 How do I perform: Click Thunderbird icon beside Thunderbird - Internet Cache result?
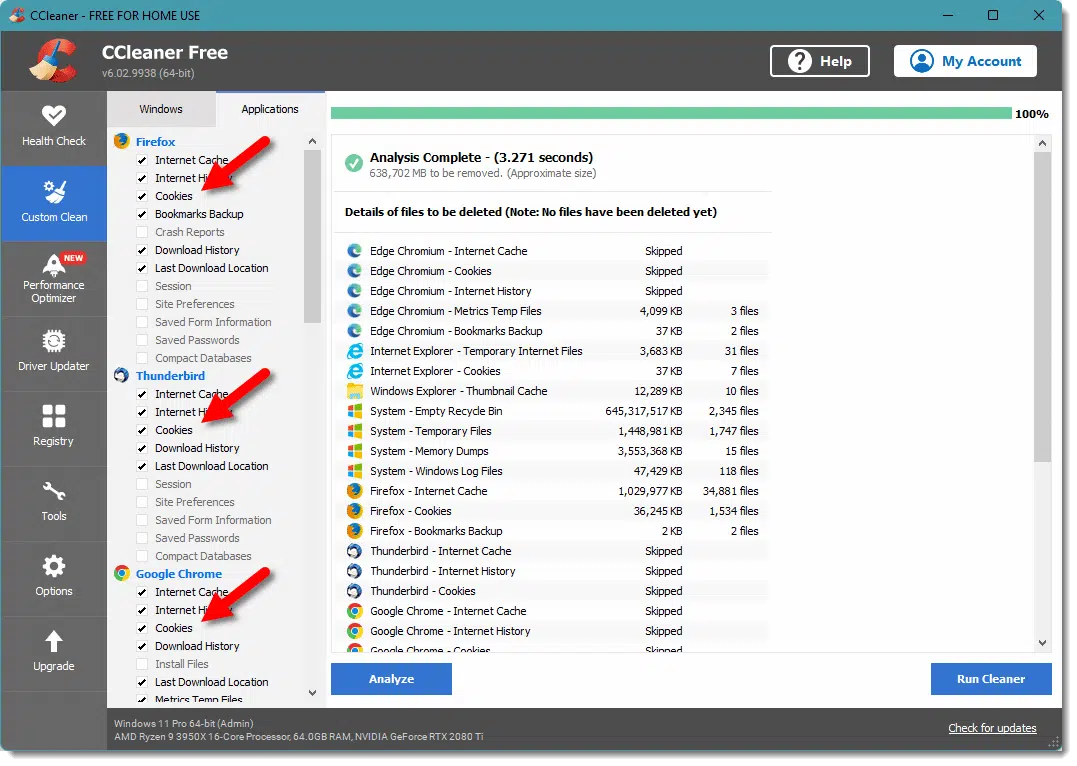coord(354,550)
